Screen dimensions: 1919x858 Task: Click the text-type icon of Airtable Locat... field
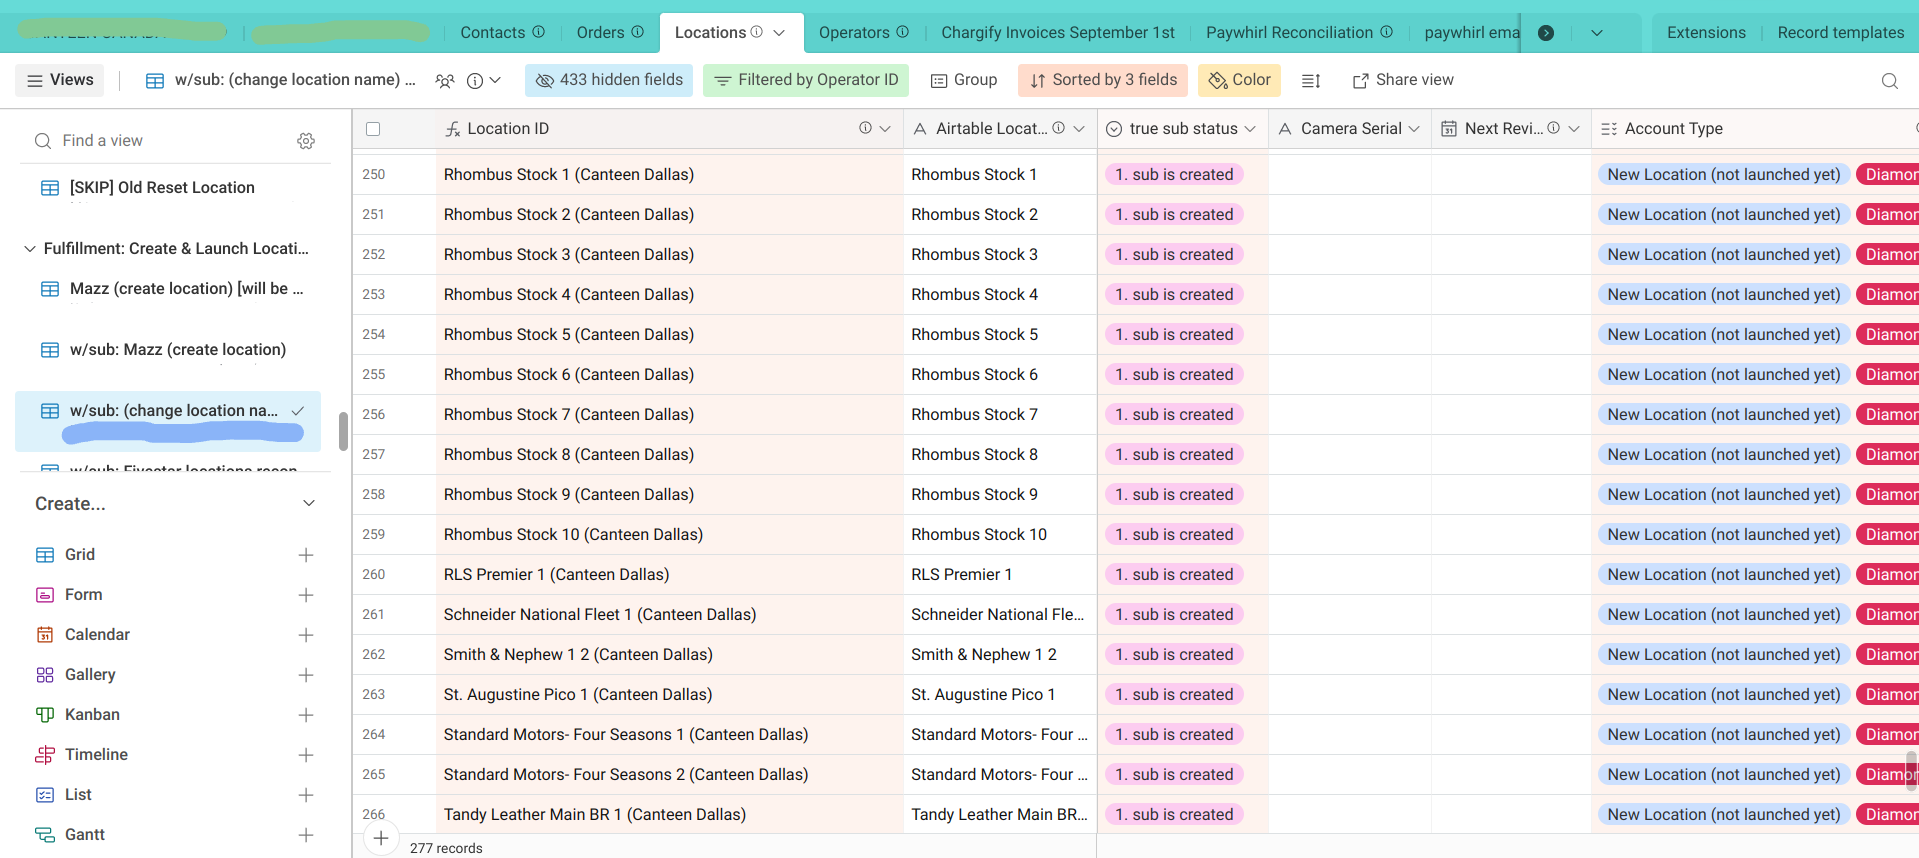[920, 129]
